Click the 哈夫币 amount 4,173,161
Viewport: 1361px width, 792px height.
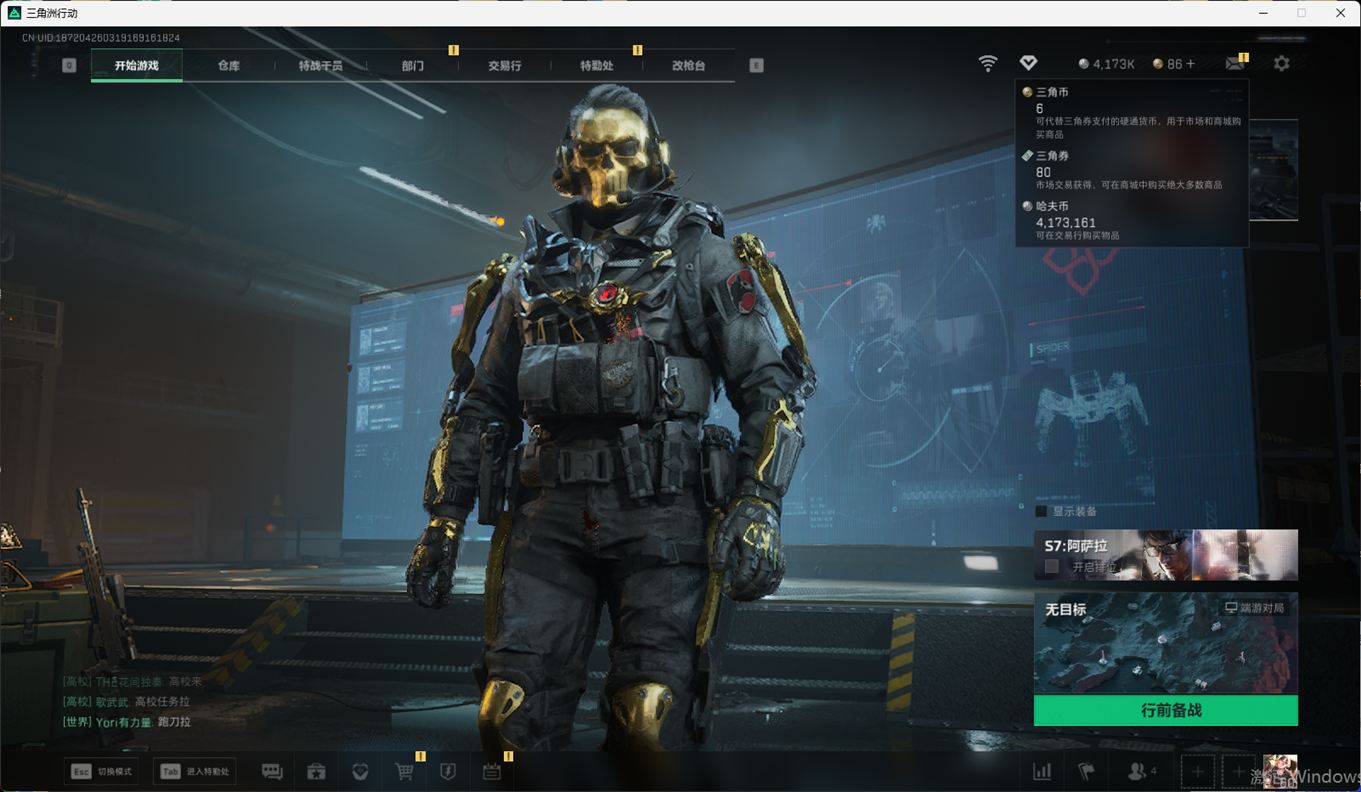point(1066,223)
